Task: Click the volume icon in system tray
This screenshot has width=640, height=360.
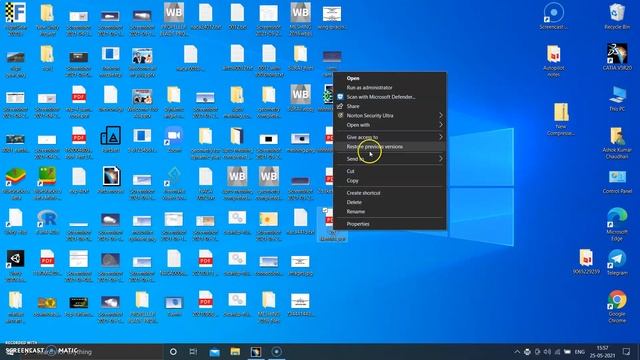Action: 547,351
